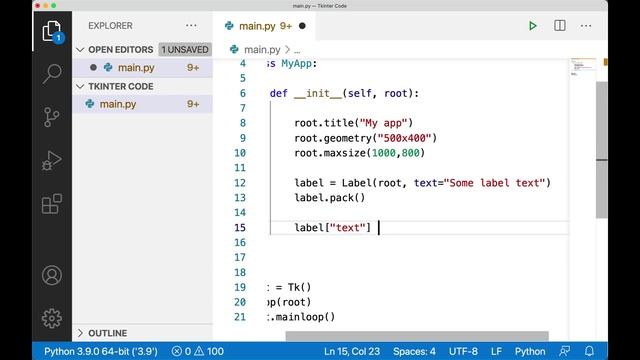The width and height of the screenshot is (640, 360).
Task: Open Source Control view
Action: (x=52, y=117)
